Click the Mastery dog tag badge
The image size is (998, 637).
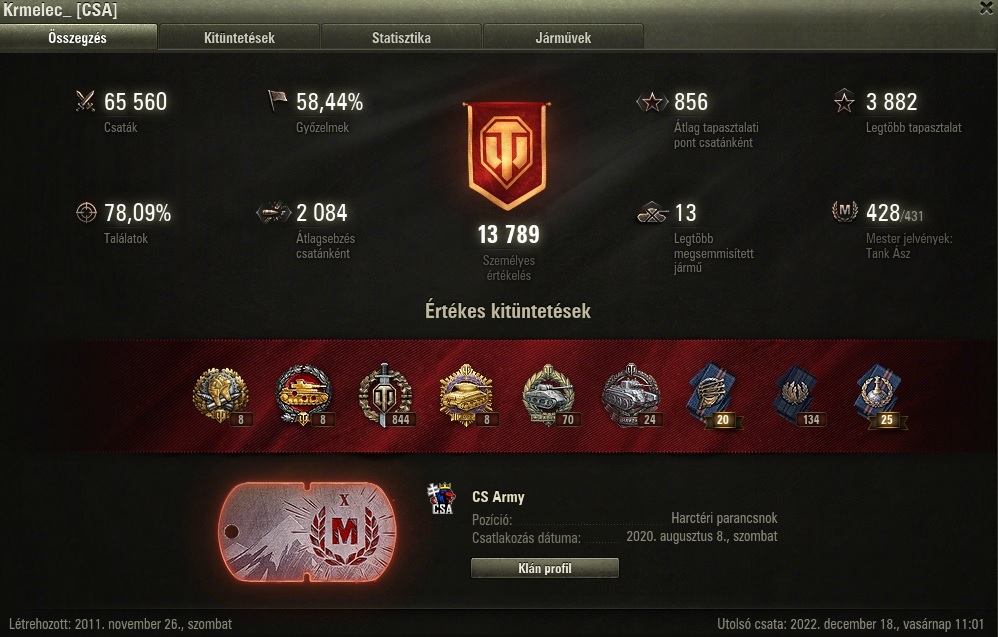click(x=307, y=532)
